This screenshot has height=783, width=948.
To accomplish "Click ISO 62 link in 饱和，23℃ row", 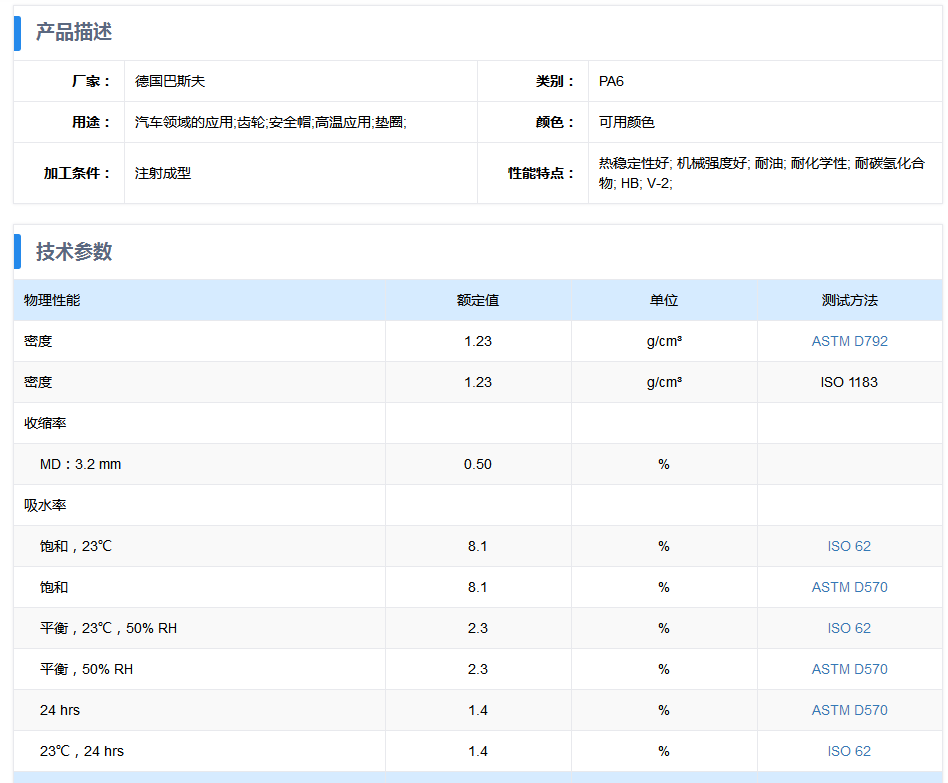I will pyautogui.click(x=849, y=546).
